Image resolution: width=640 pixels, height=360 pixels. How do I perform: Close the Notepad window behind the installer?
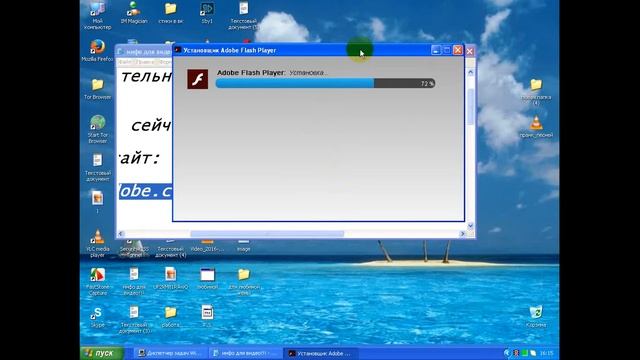[x=470, y=51]
